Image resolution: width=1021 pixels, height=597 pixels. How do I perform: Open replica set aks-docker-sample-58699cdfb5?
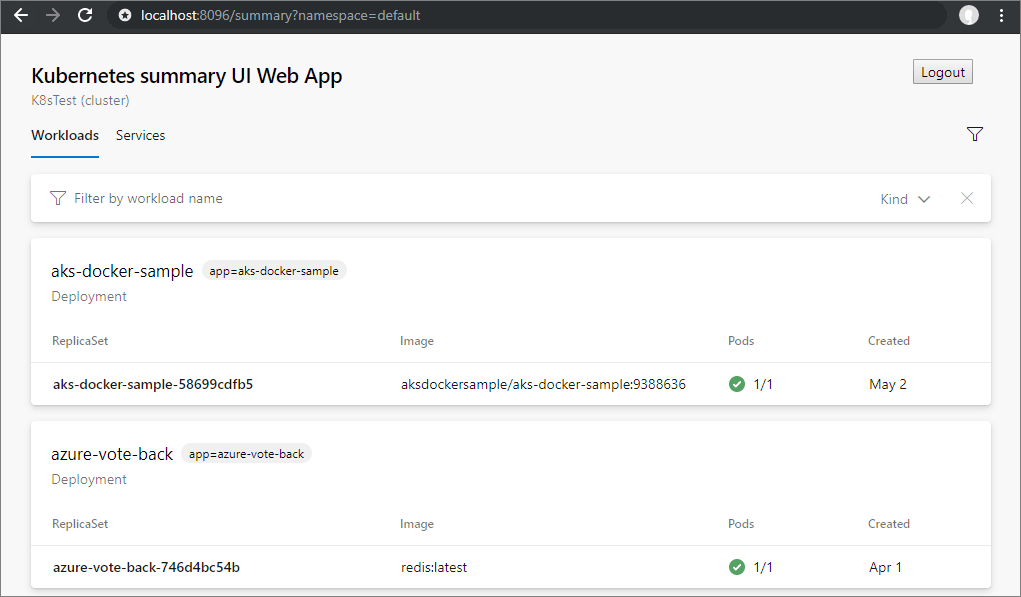coord(153,384)
